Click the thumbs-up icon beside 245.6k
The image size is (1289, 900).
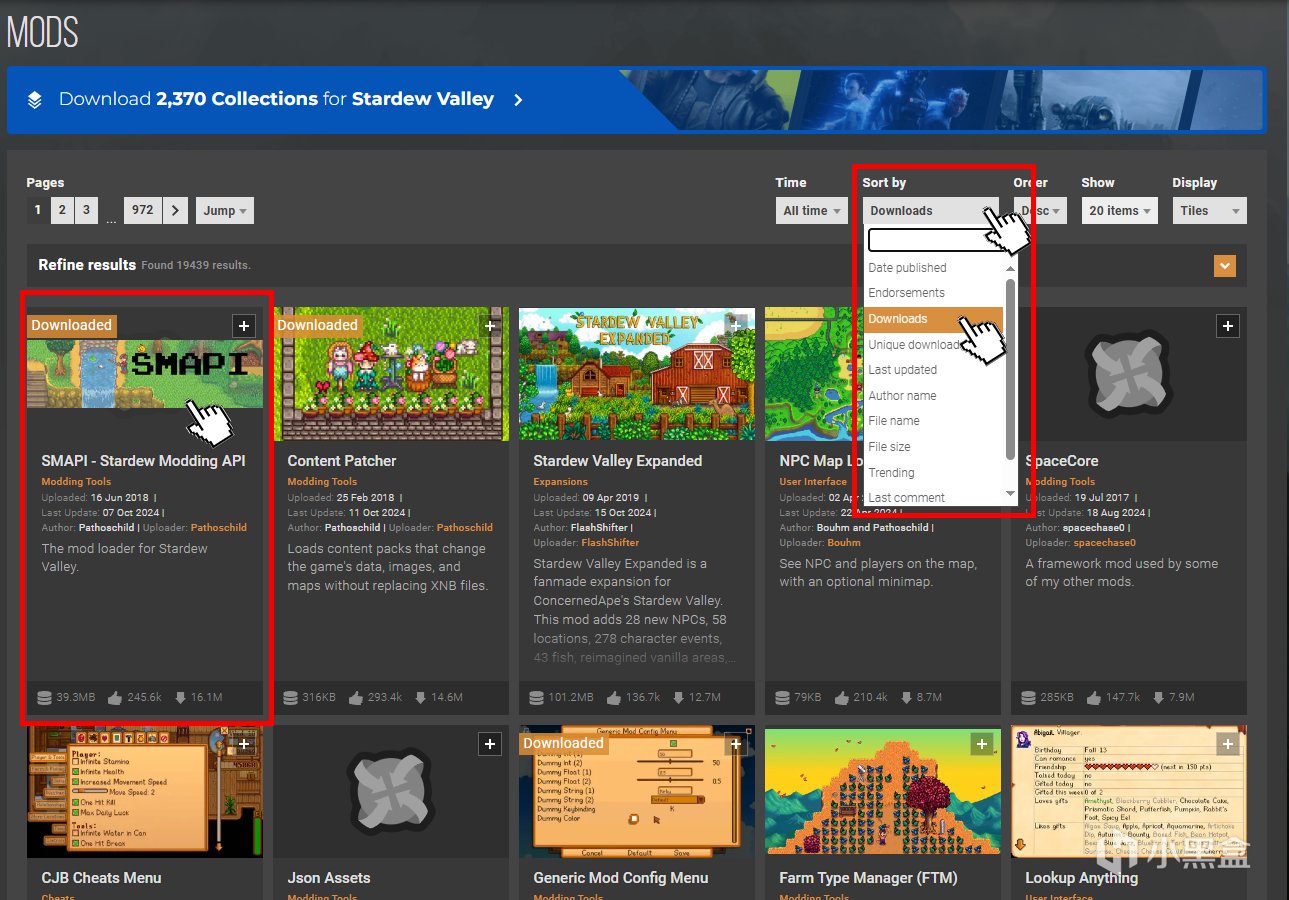[x=113, y=697]
